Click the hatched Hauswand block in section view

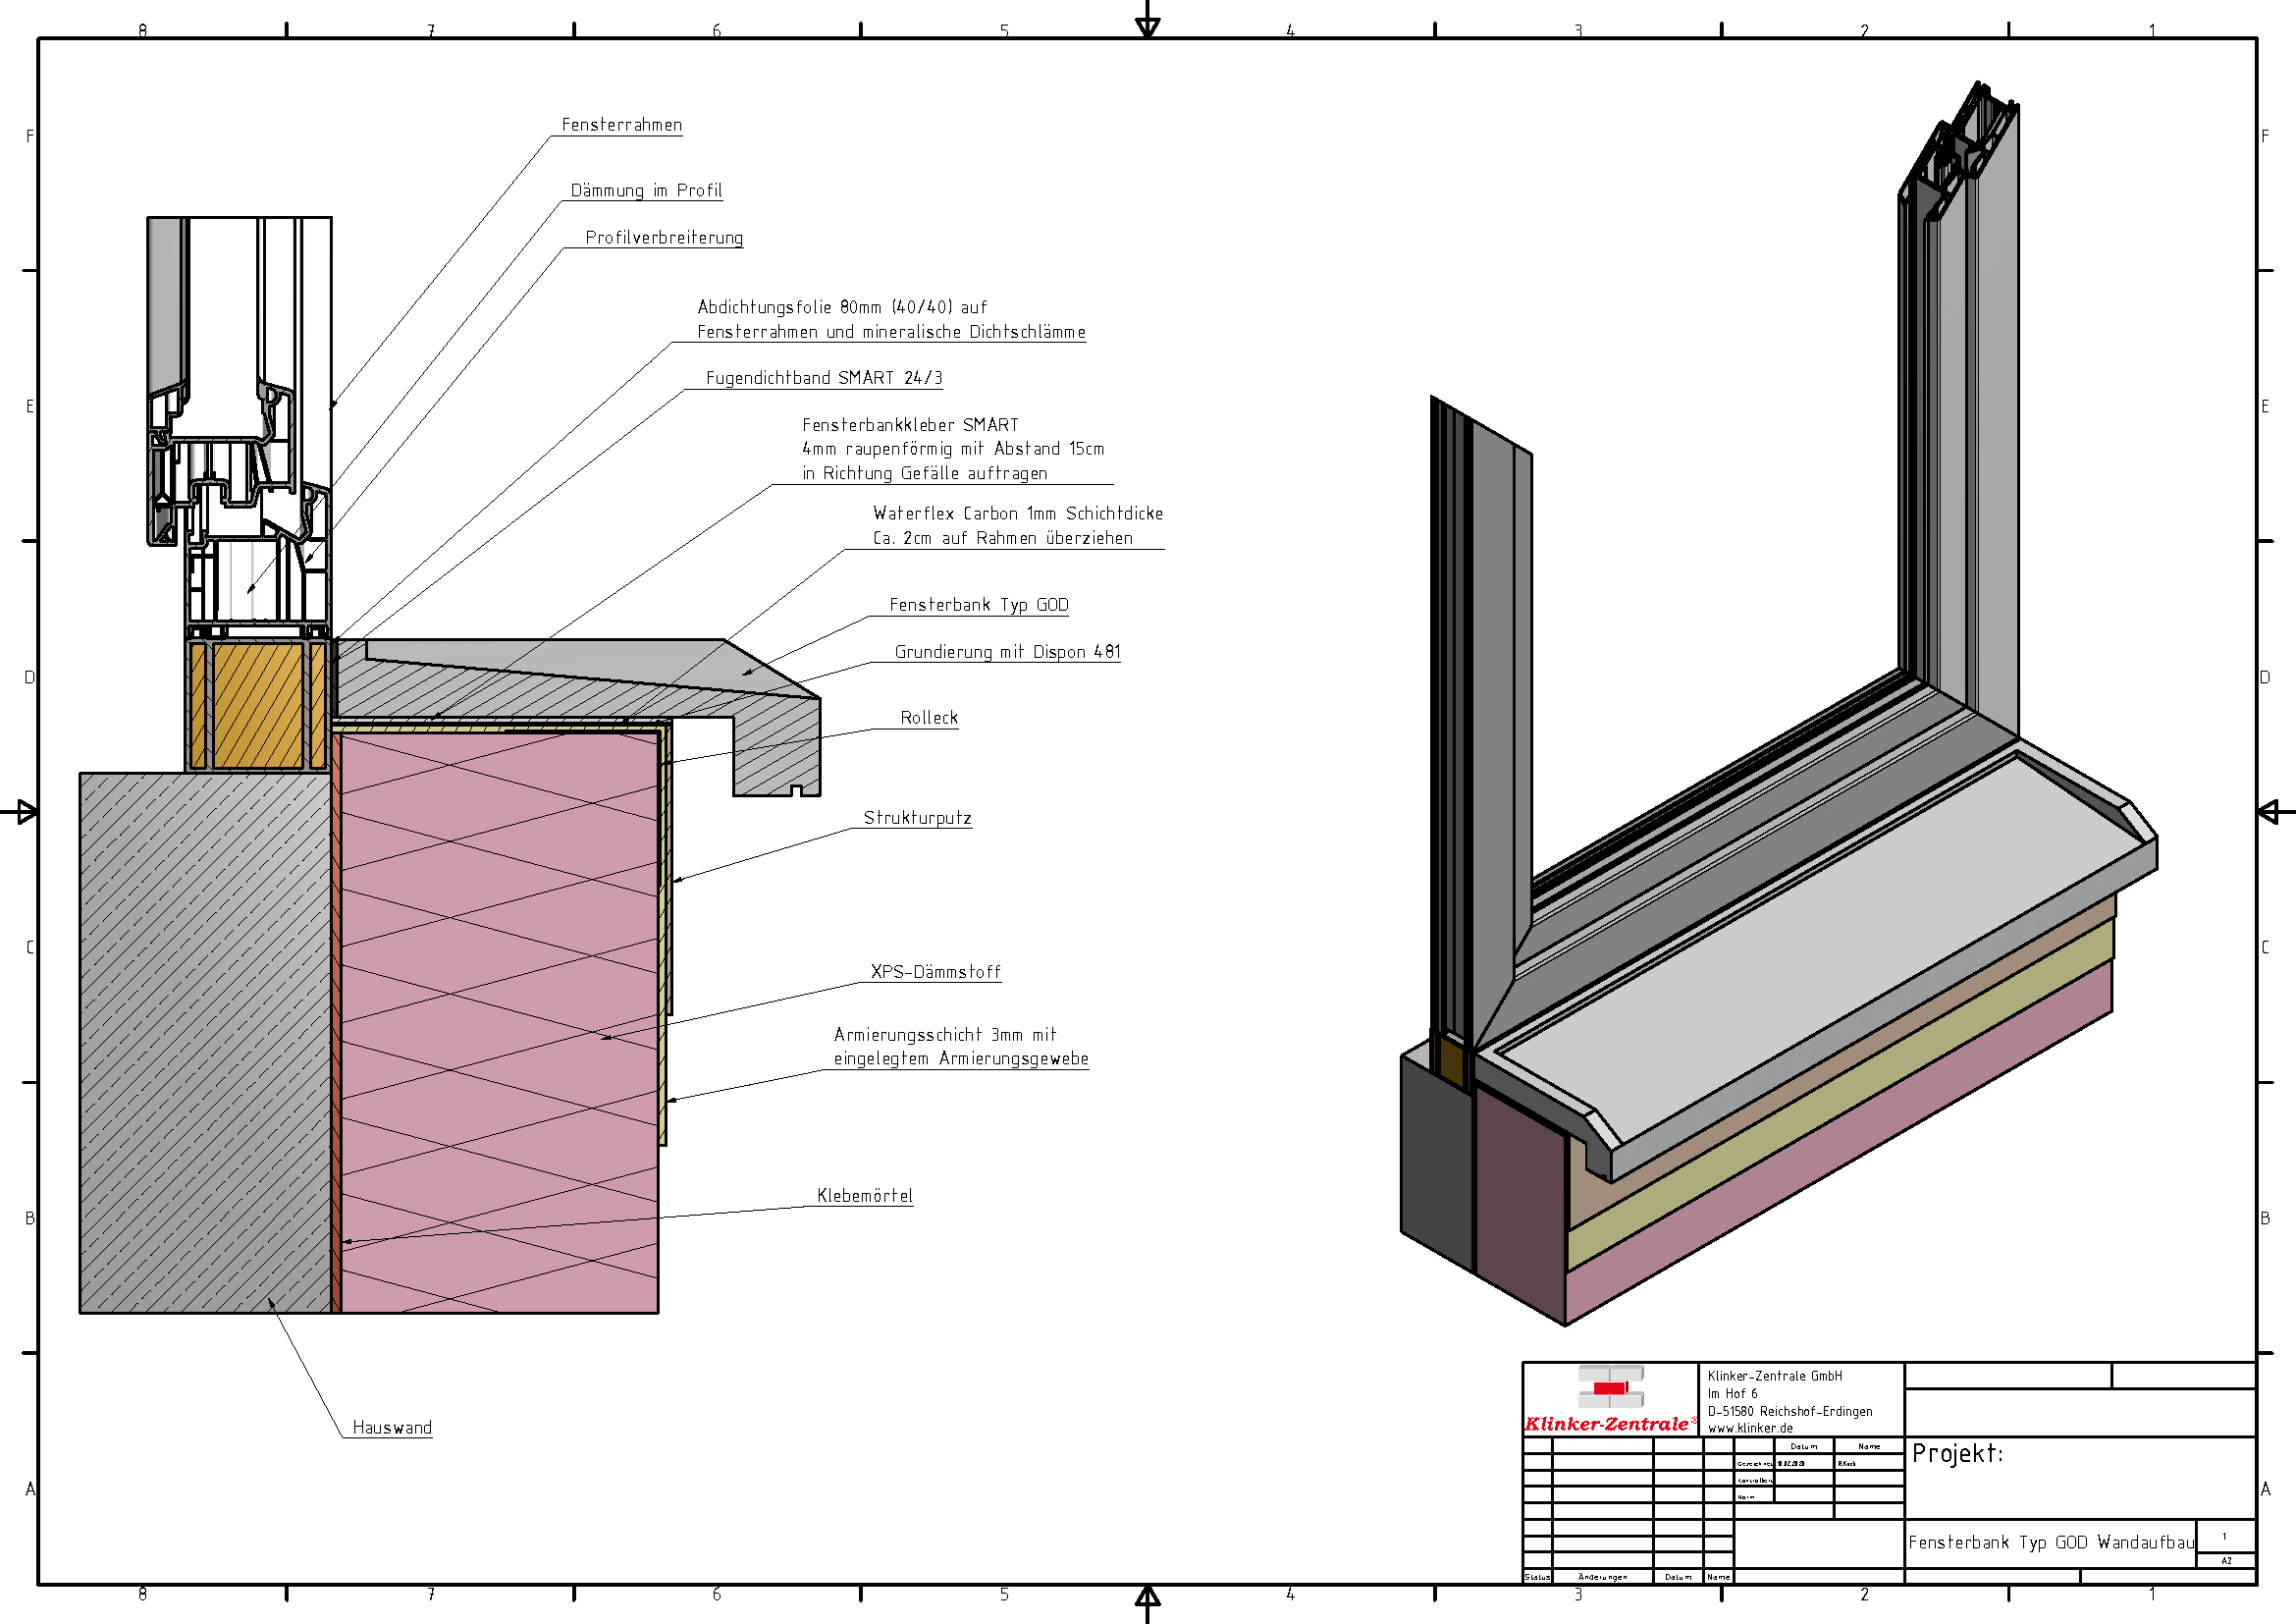pos(206,1043)
